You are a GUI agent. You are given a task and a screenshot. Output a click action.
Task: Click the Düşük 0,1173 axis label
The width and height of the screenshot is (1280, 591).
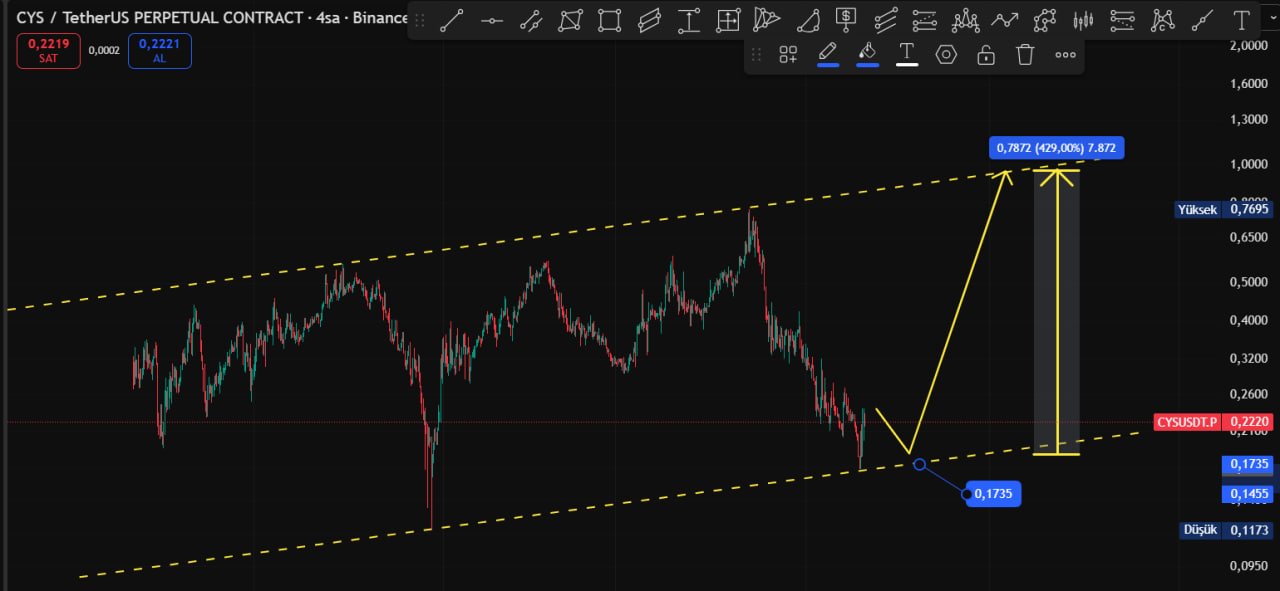[x=1227, y=530]
